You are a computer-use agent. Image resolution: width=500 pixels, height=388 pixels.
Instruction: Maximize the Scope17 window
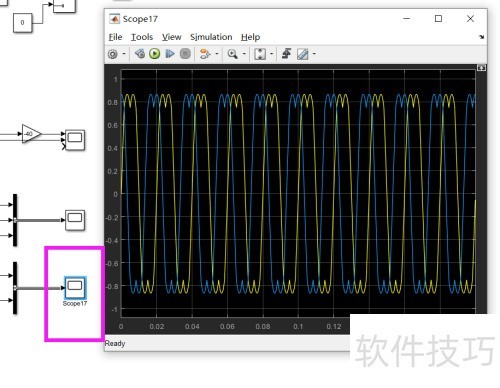pyautogui.click(x=438, y=19)
